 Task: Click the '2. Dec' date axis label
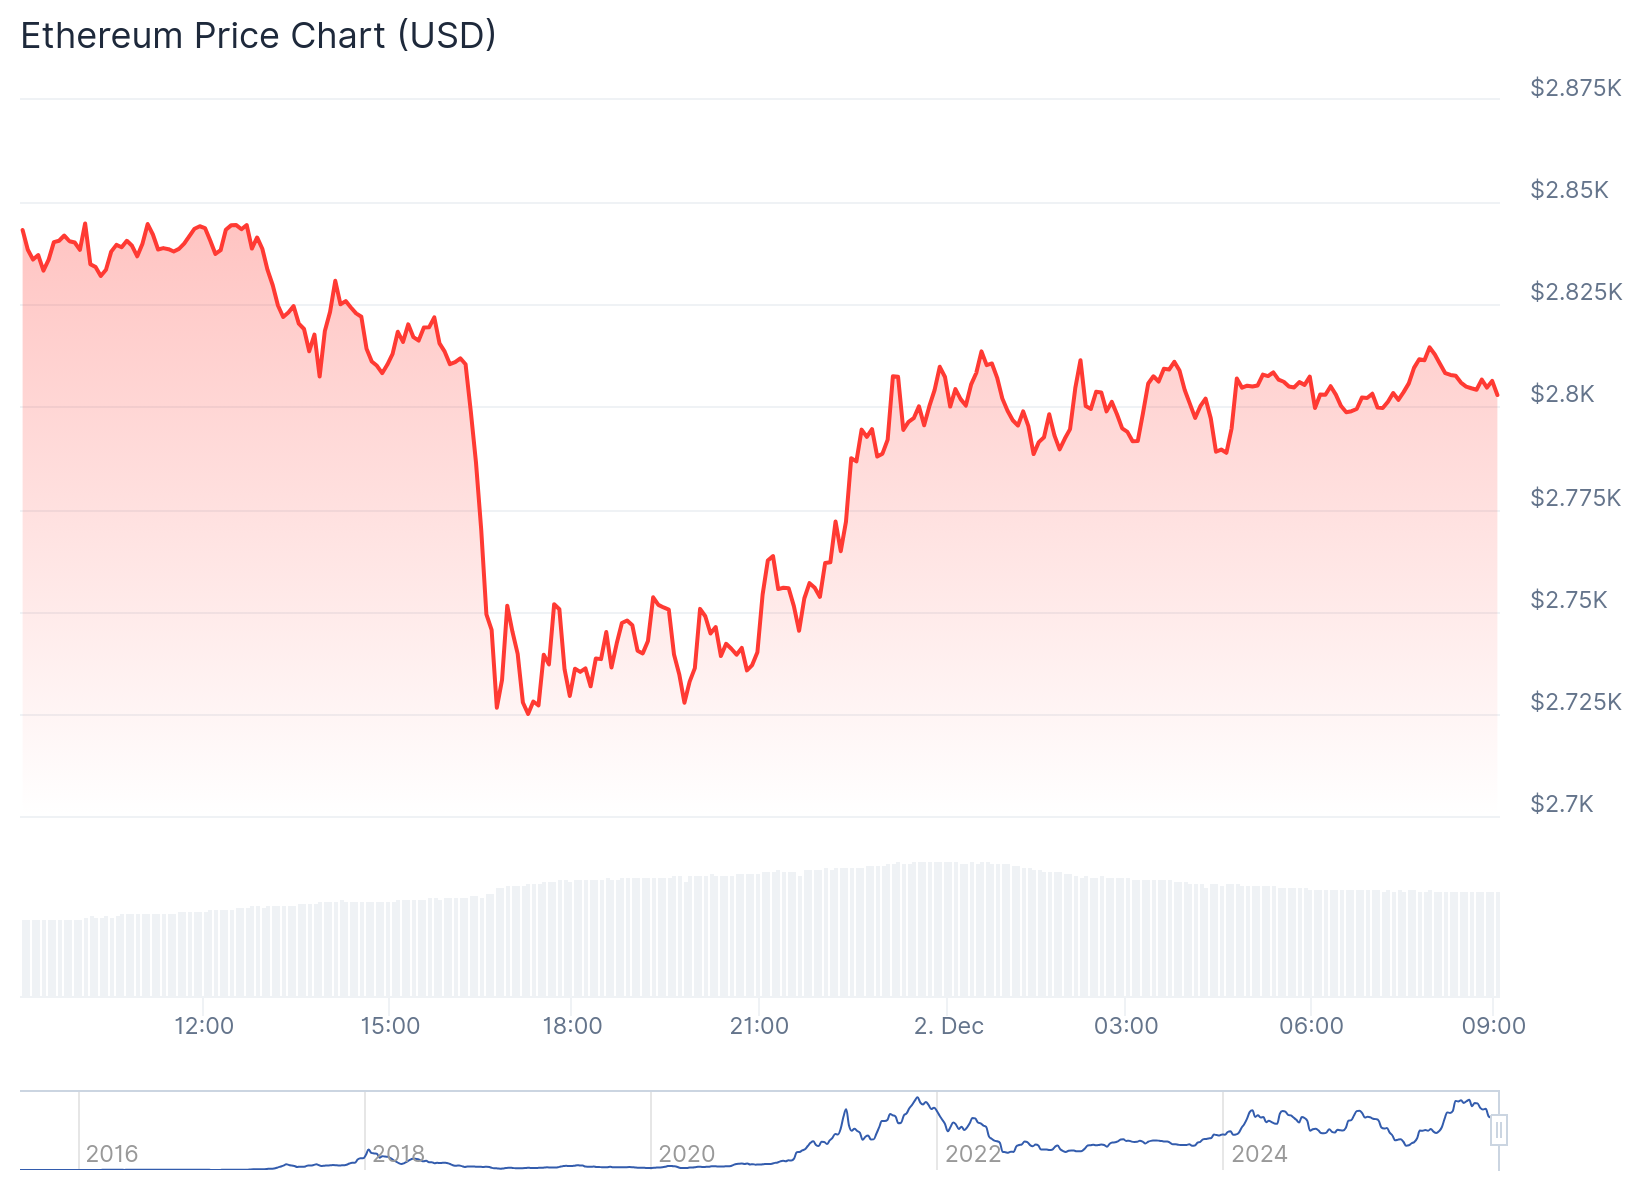(x=949, y=1026)
